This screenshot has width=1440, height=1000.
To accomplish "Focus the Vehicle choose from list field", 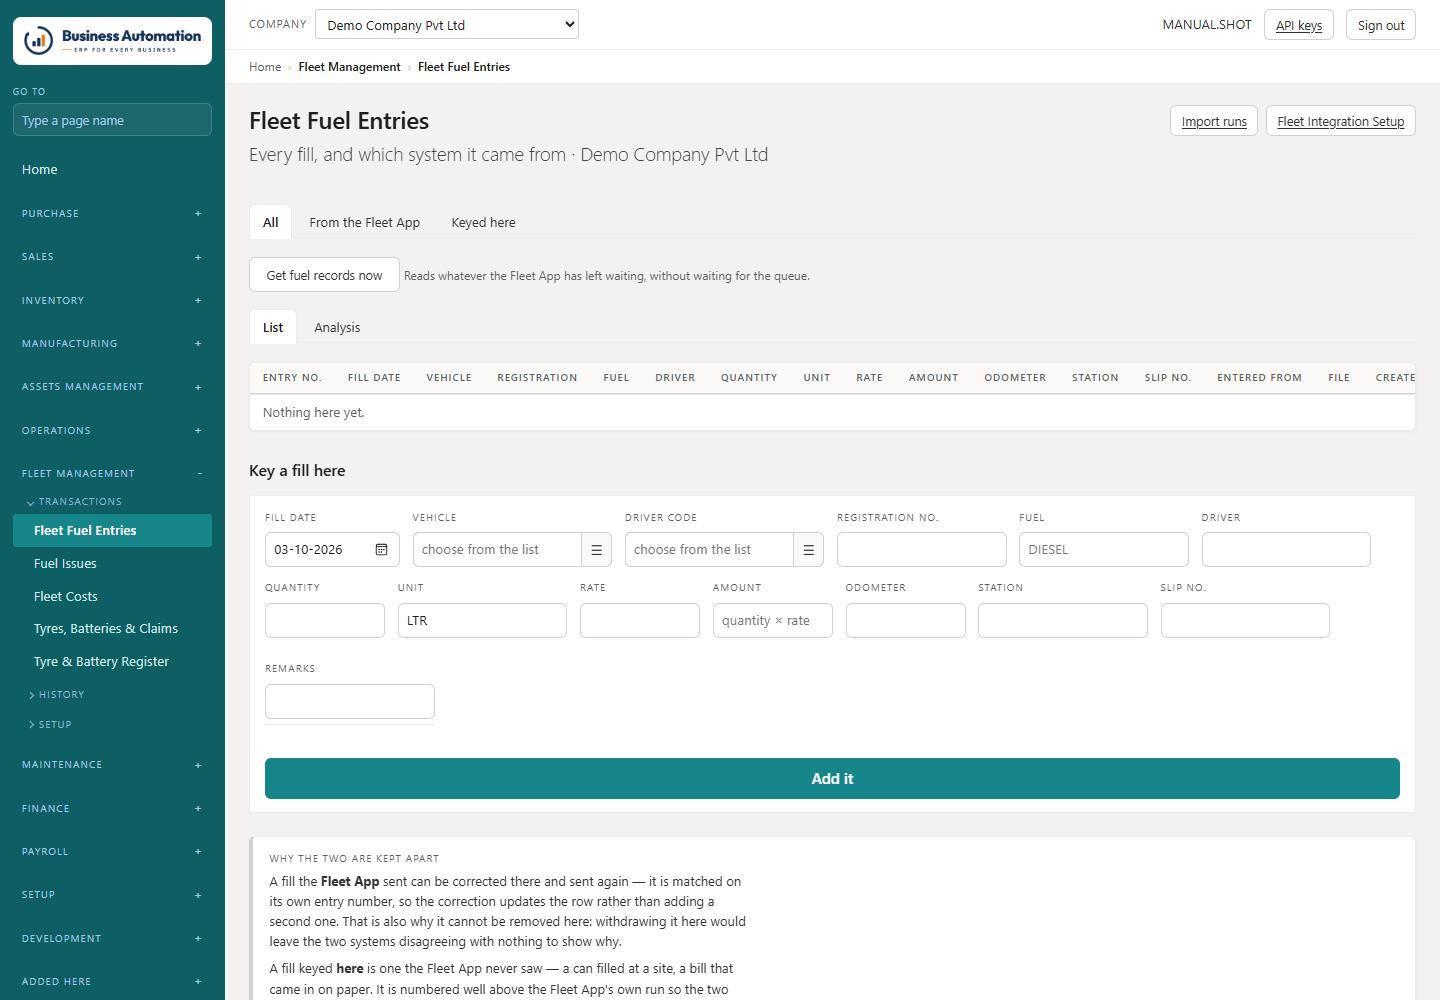I will click(497, 550).
